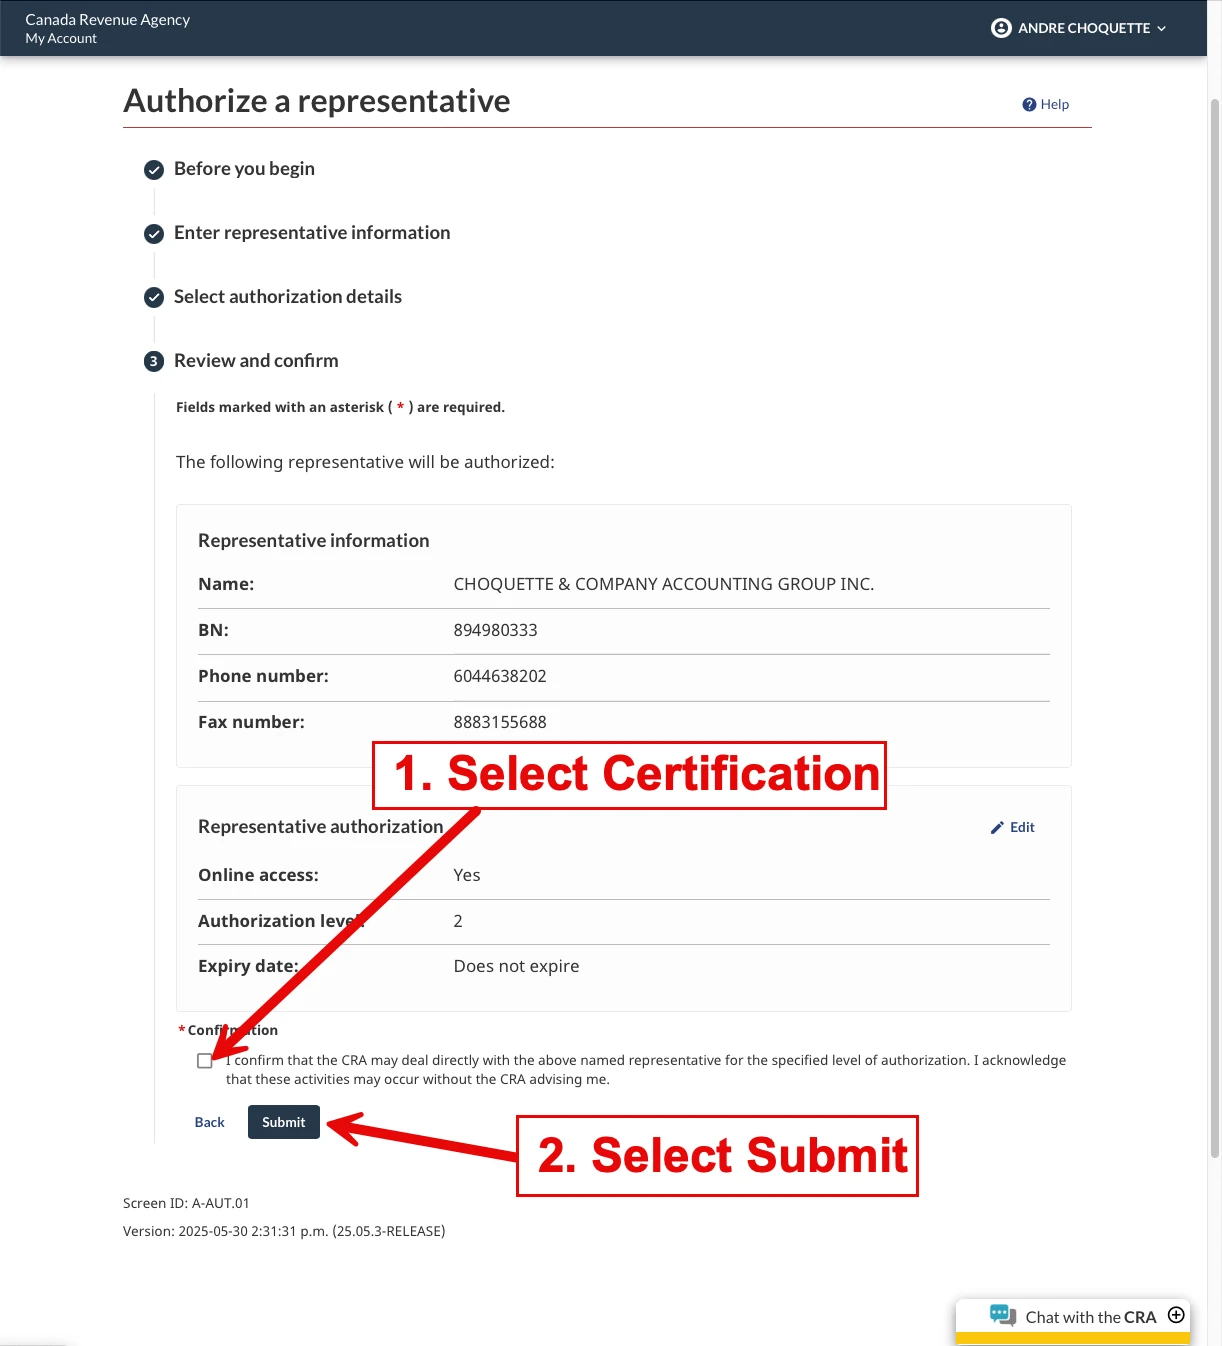The image size is (1222, 1346).
Task: Click the Canada Revenue Agency My Account header
Action: (107, 28)
